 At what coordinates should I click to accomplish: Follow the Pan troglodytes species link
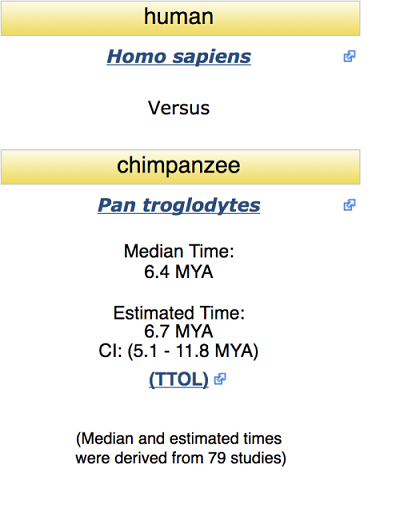(179, 205)
